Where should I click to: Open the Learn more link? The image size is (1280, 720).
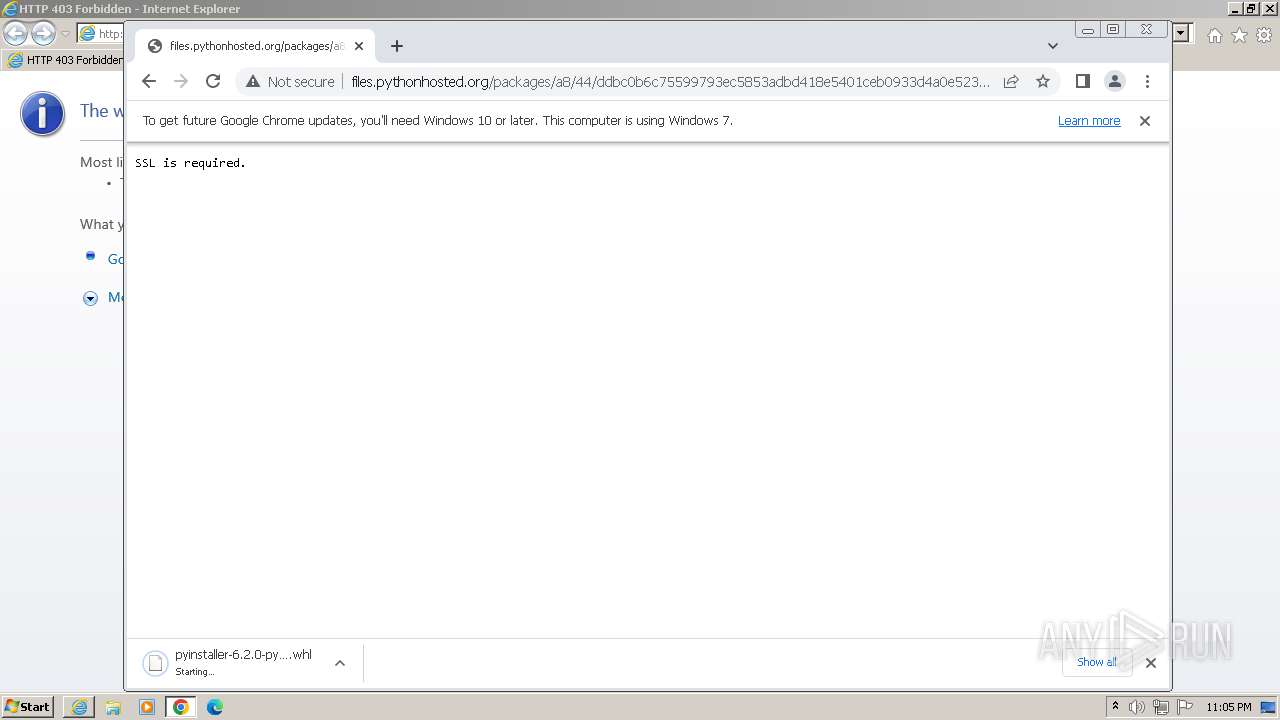pos(1089,120)
